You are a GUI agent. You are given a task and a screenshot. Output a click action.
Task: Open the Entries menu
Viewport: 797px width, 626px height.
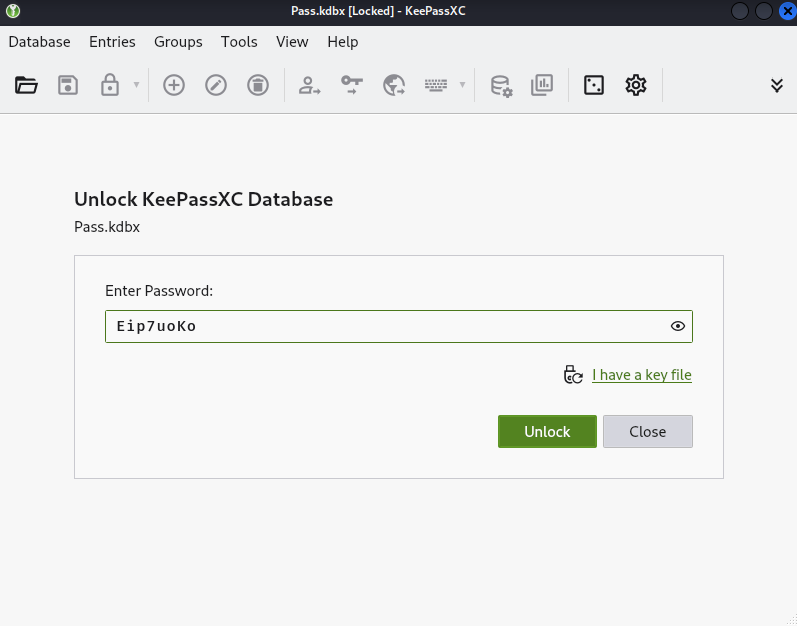[112, 42]
